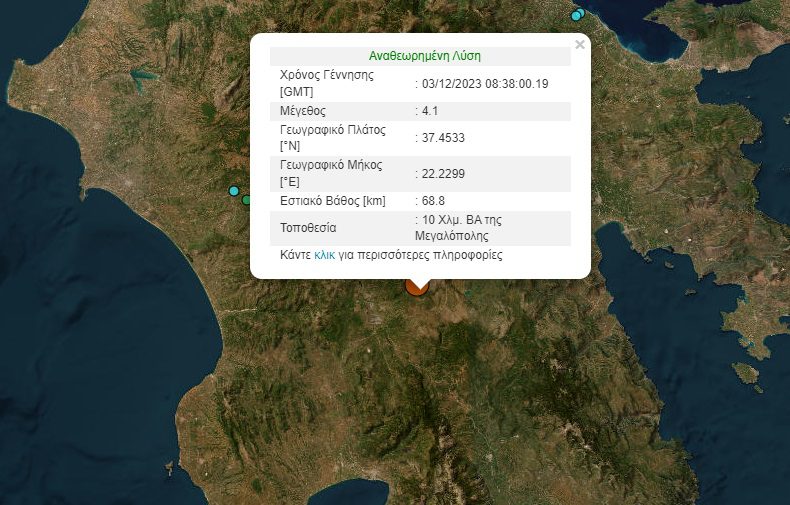
Task: Click the 'Τοποθεσία' label
Action: pos(308,228)
